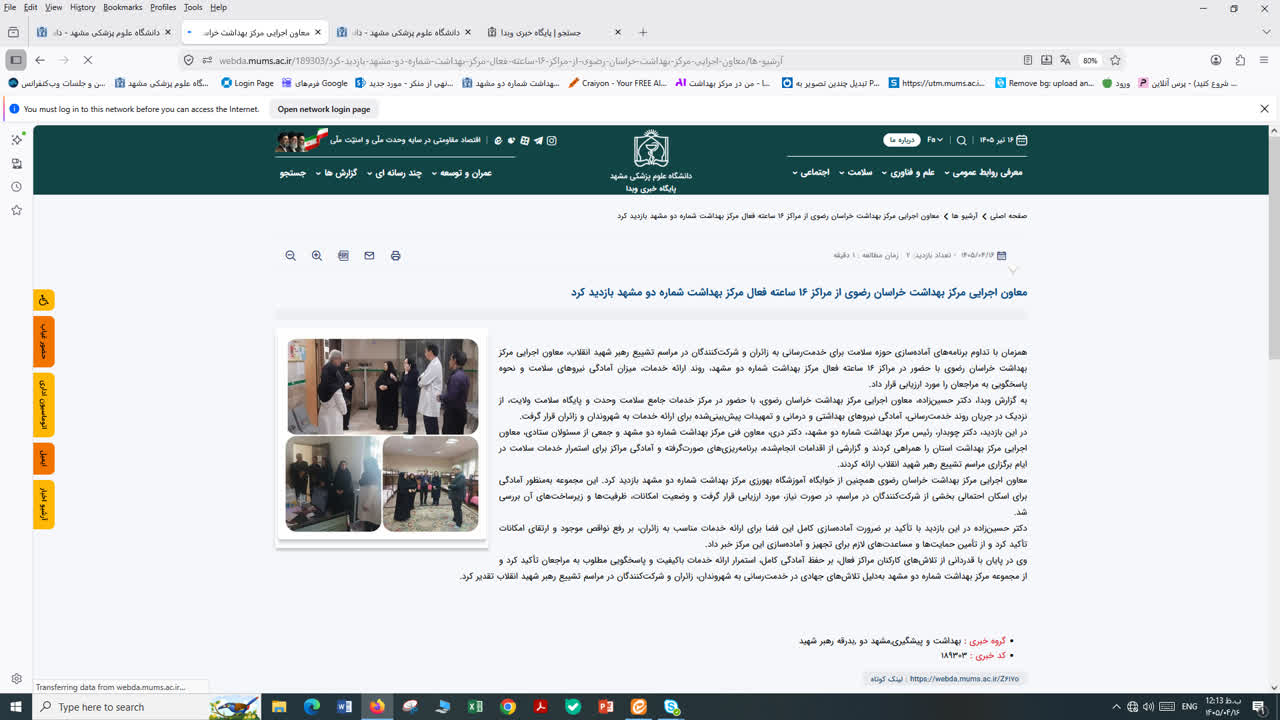Click the 80% page zoom indicator
This screenshot has height=720, width=1280.
click(x=1090, y=60)
